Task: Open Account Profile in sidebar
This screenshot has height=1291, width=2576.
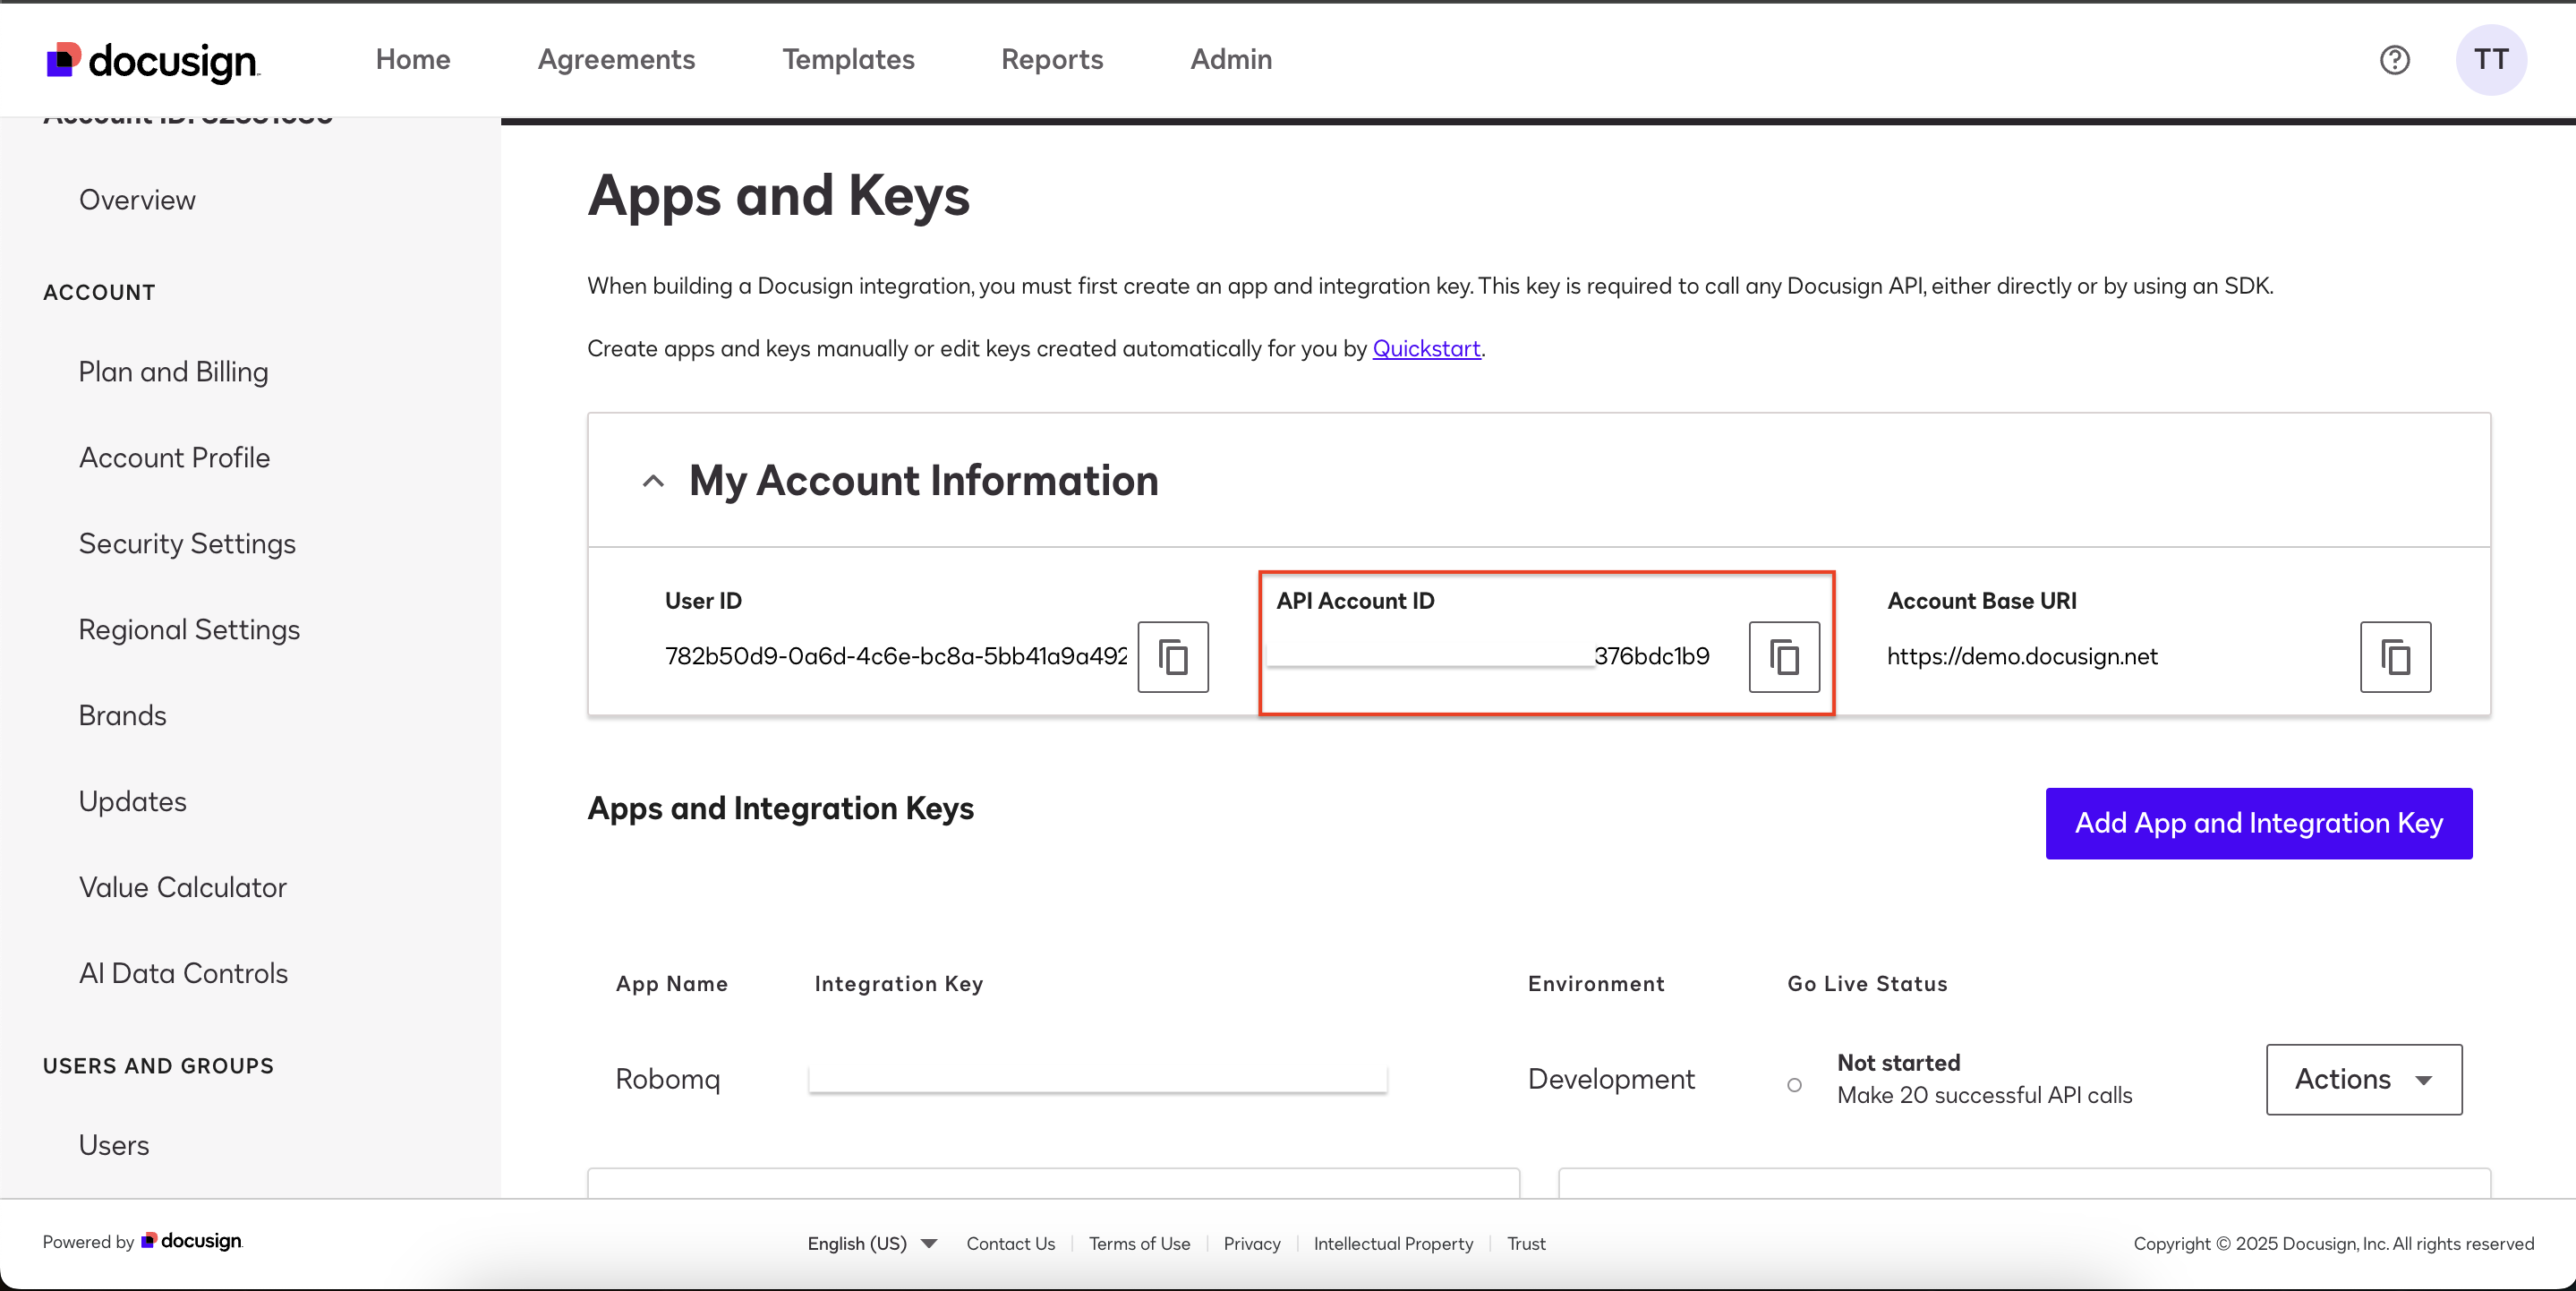Action: point(174,458)
